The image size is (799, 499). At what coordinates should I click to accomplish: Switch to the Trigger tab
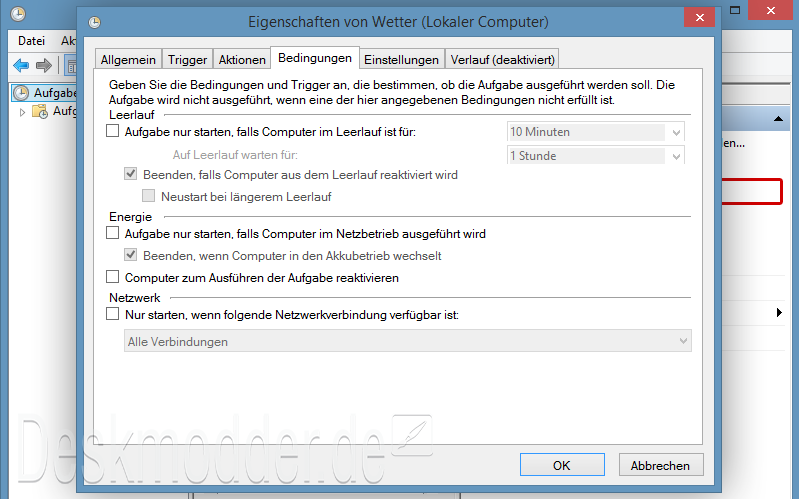187,60
